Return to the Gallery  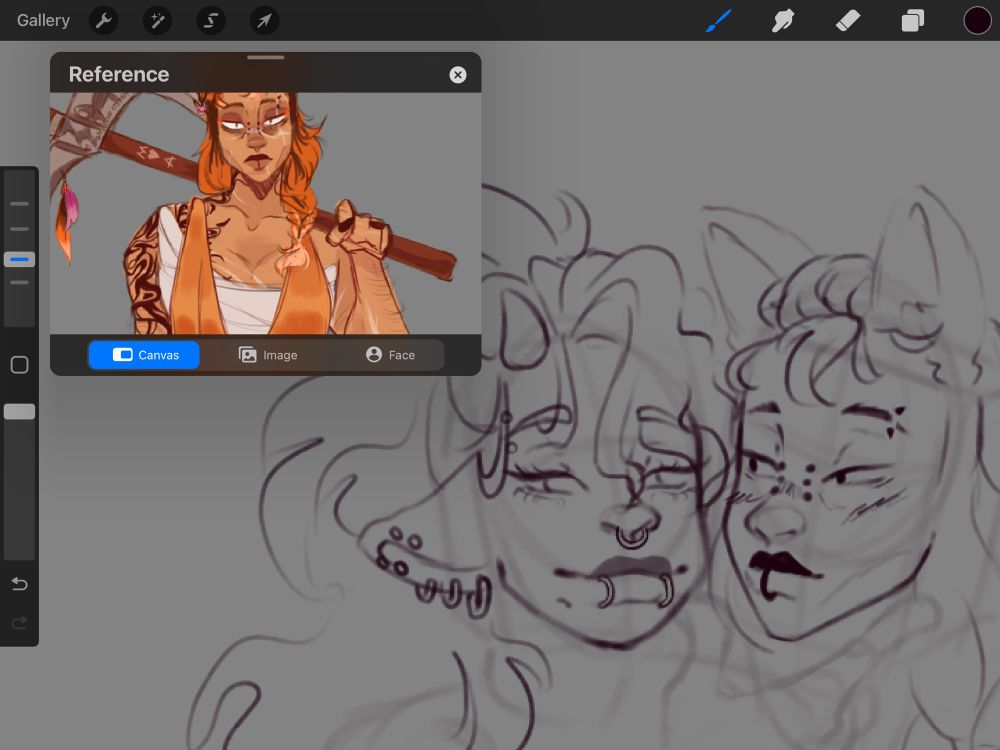[43, 20]
